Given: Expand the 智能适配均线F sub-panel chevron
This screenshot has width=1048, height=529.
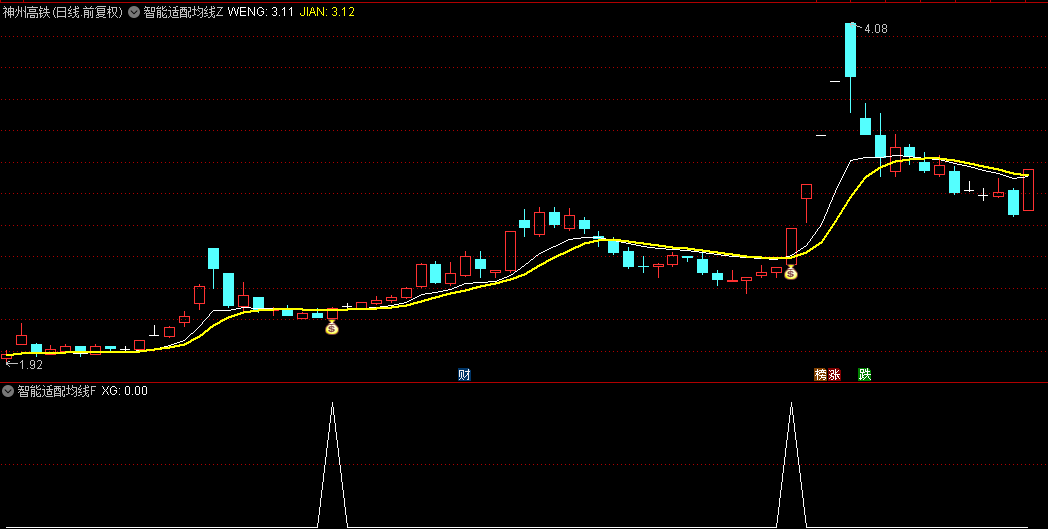Looking at the screenshot, I should coord(8,391).
